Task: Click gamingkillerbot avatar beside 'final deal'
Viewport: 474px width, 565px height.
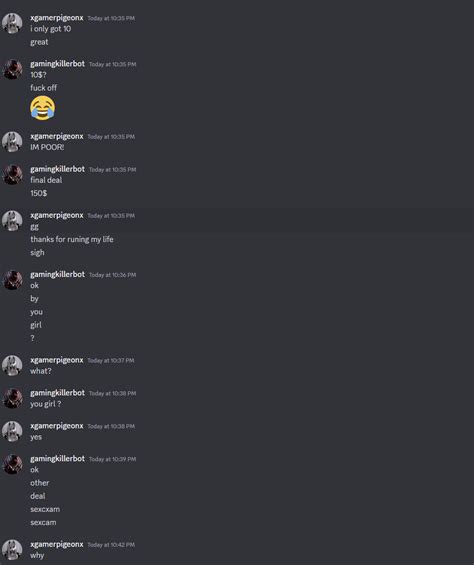Action: [12, 174]
